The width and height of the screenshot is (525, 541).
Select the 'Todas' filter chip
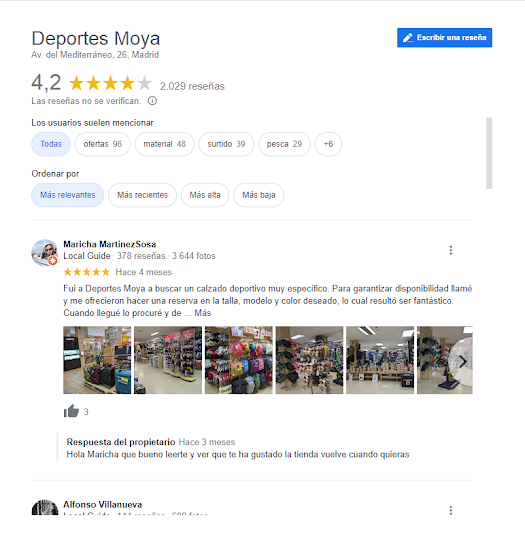(x=51, y=144)
